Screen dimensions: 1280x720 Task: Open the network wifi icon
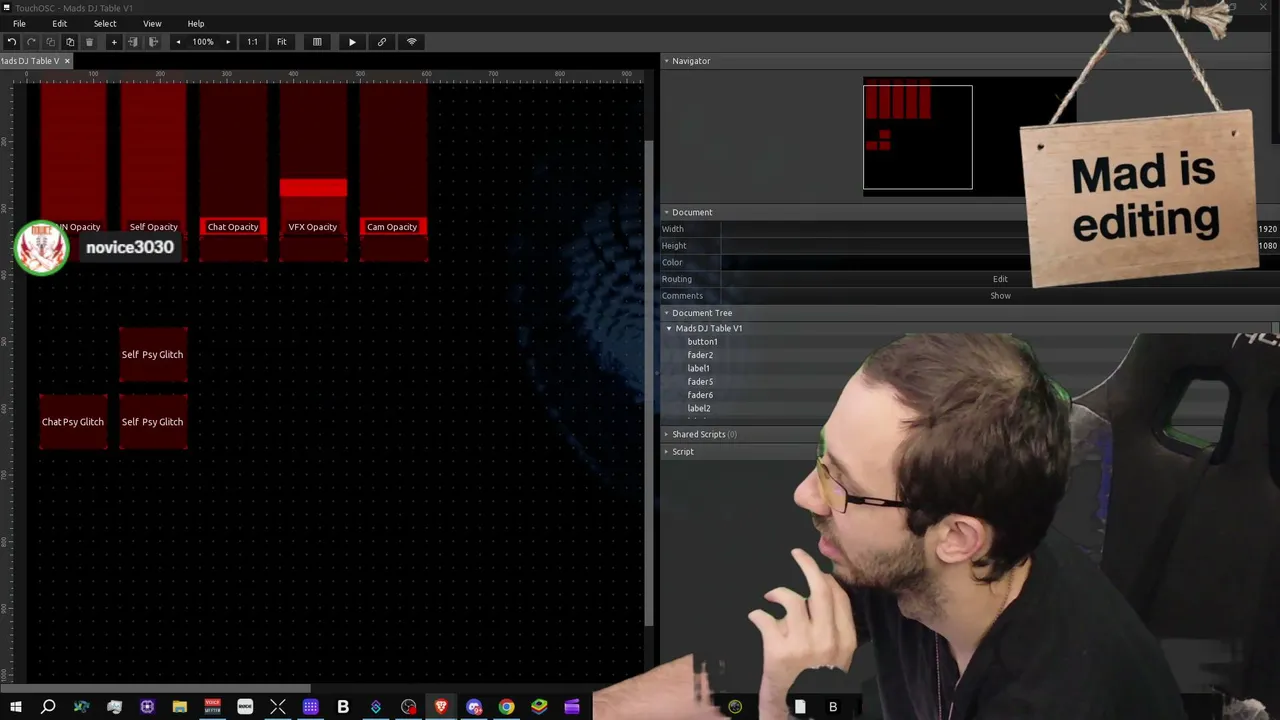pyautogui.click(x=411, y=42)
